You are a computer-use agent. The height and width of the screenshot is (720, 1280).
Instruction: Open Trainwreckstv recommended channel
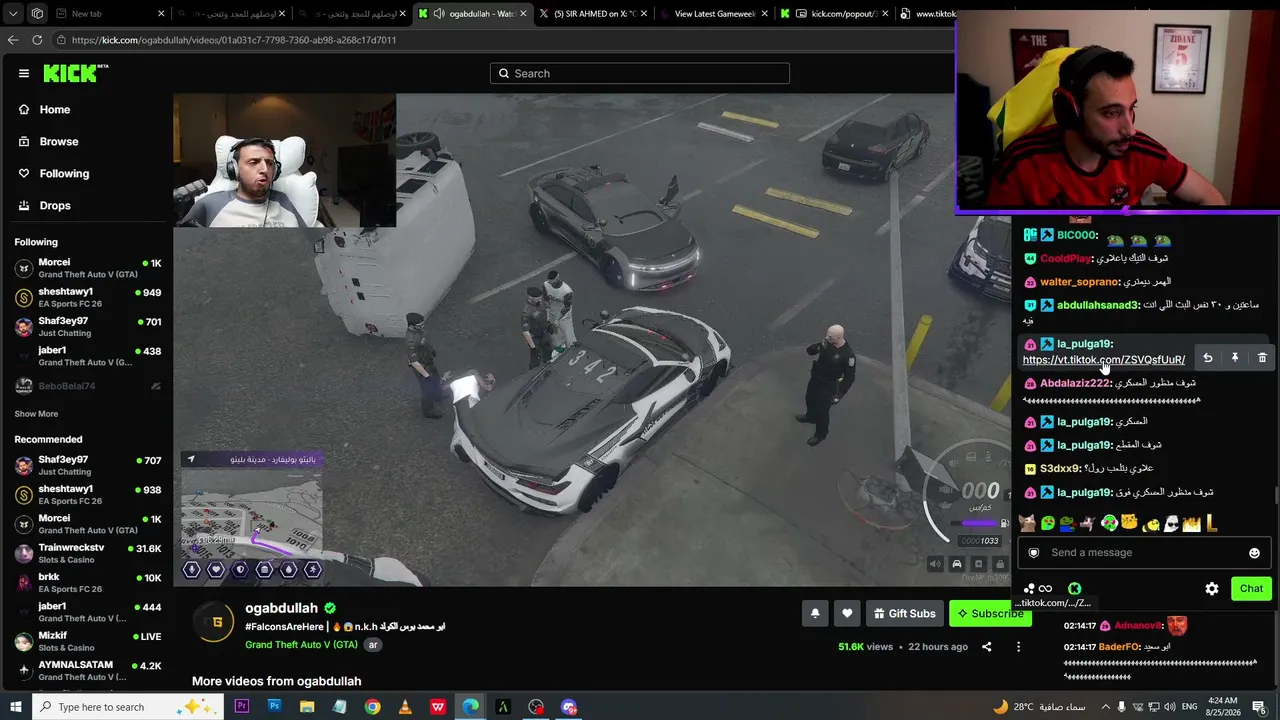pyautogui.click(x=88, y=553)
